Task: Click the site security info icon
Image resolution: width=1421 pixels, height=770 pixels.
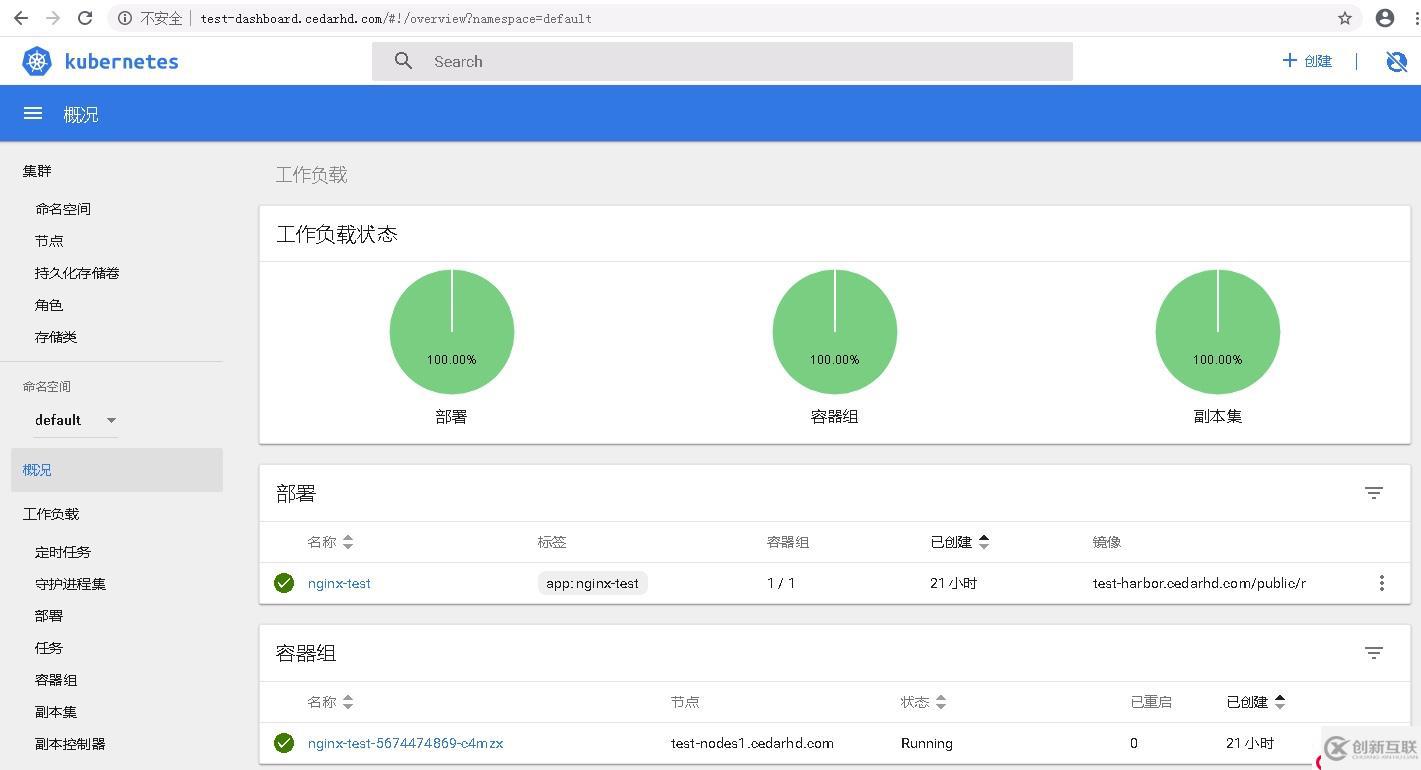Action: point(125,18)
